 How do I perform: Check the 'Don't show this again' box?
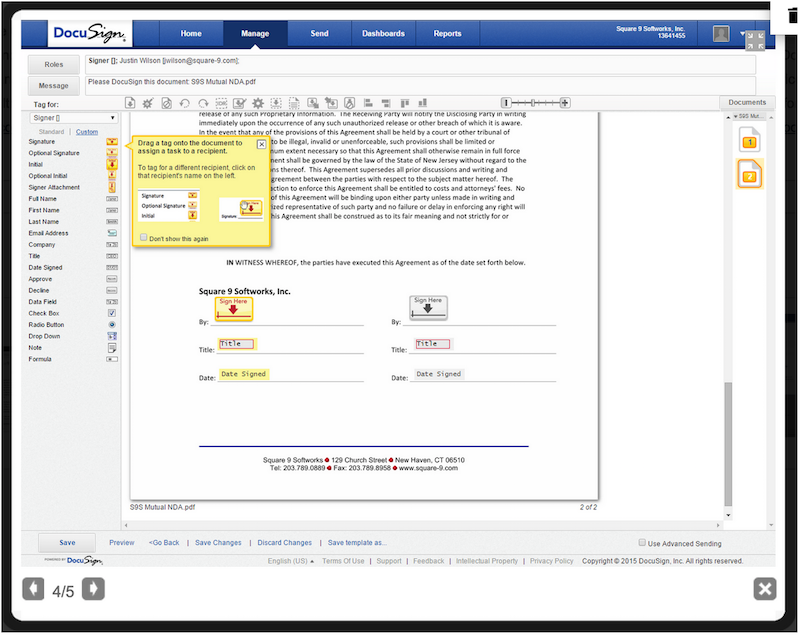click(142, 238)
